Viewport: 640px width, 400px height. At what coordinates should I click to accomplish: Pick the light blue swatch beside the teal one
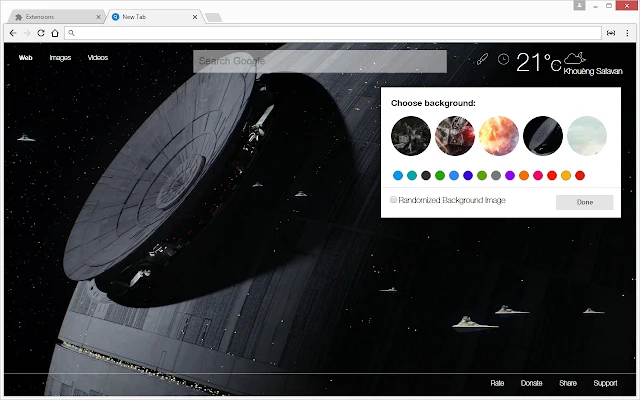pos(398,176)
